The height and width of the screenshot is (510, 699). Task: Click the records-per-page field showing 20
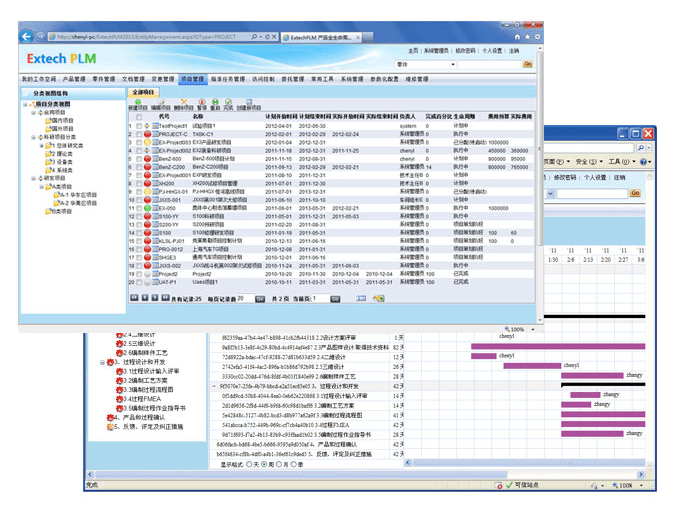point(245,298)
